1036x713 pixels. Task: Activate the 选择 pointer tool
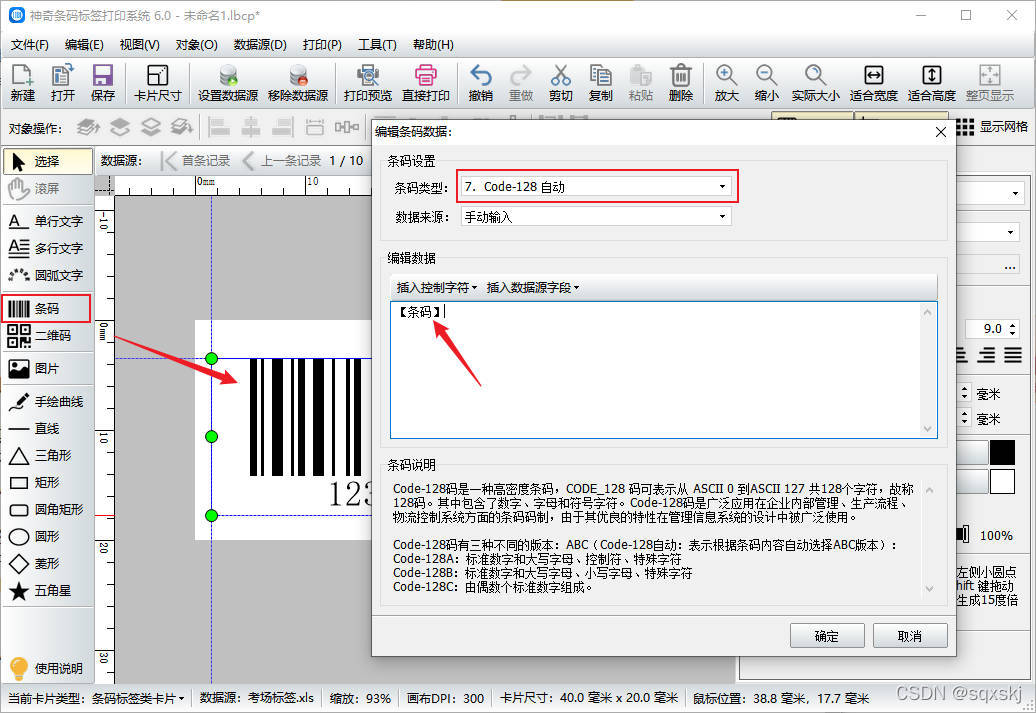48,161
